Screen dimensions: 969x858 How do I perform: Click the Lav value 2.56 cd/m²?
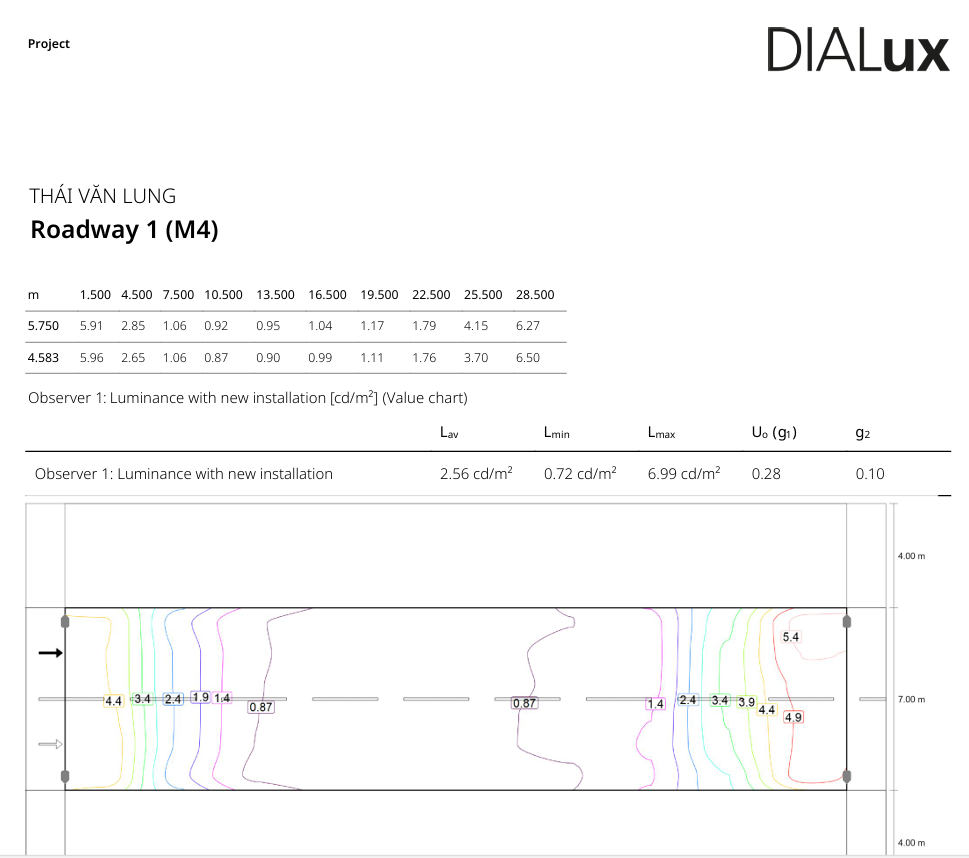pos(476,474)
